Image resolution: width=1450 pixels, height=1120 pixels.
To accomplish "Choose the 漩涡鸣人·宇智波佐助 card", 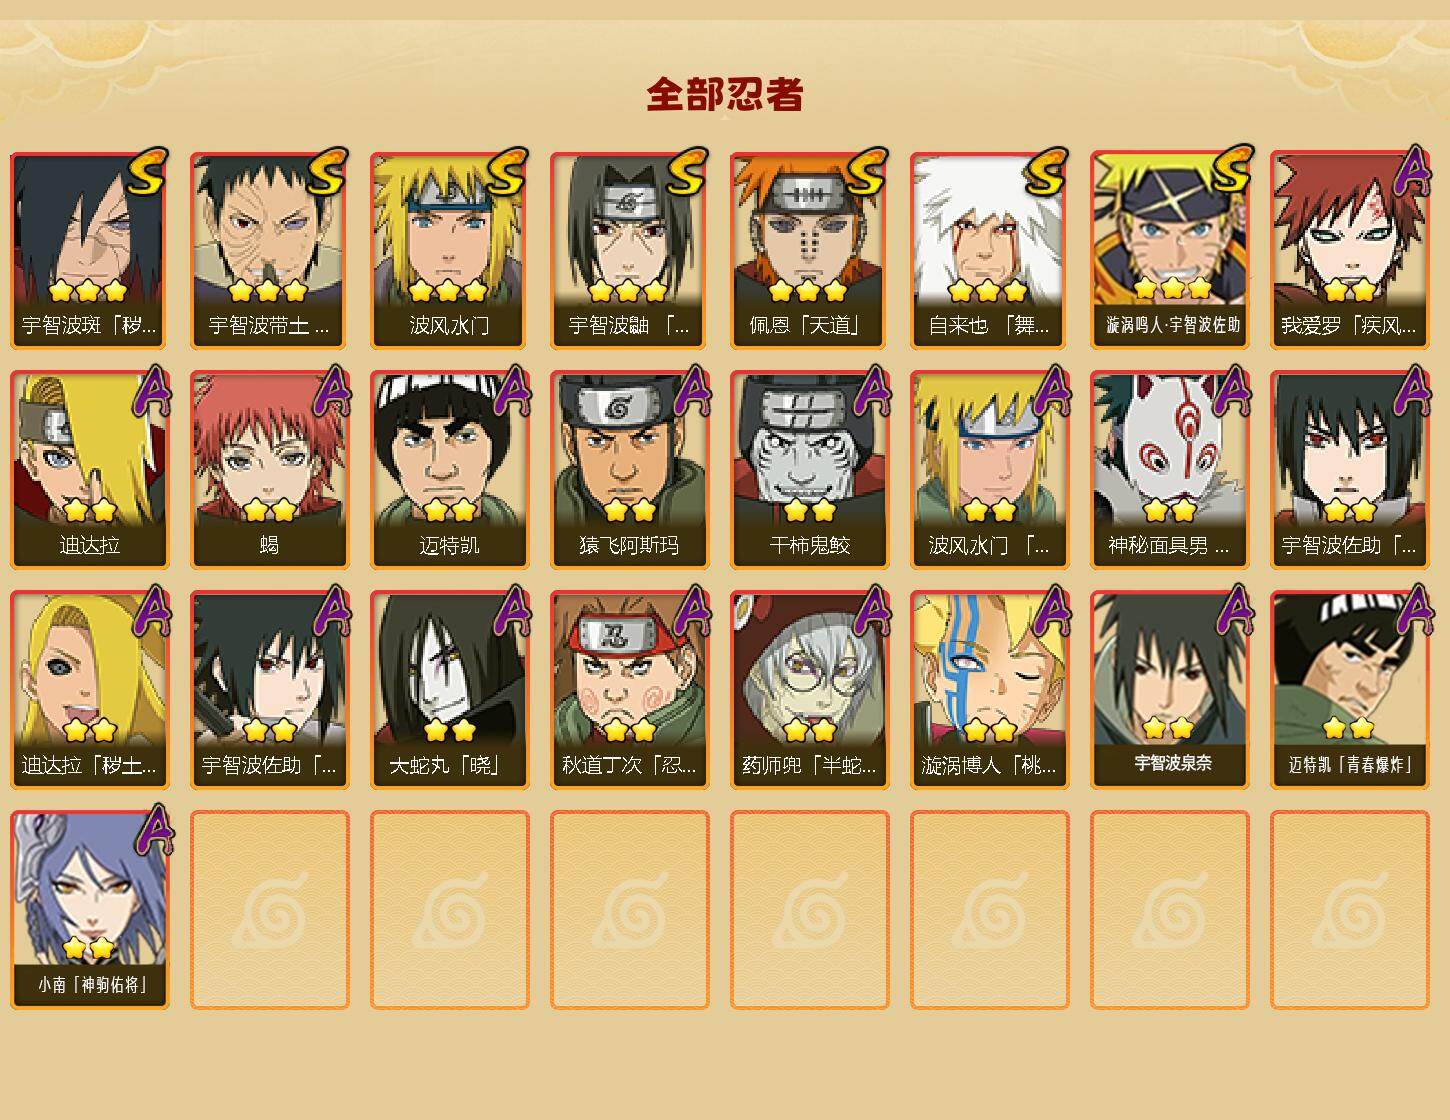I will (x=1169, y=250).
